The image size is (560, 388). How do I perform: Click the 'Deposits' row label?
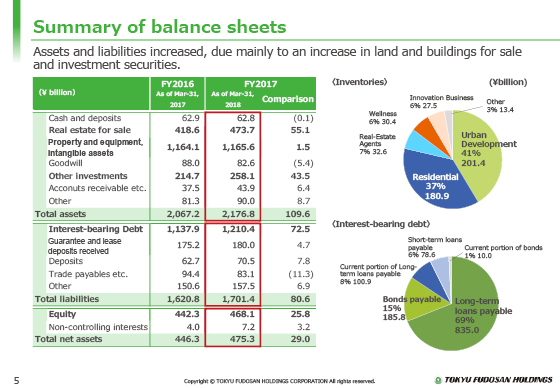tap(66, 261)
